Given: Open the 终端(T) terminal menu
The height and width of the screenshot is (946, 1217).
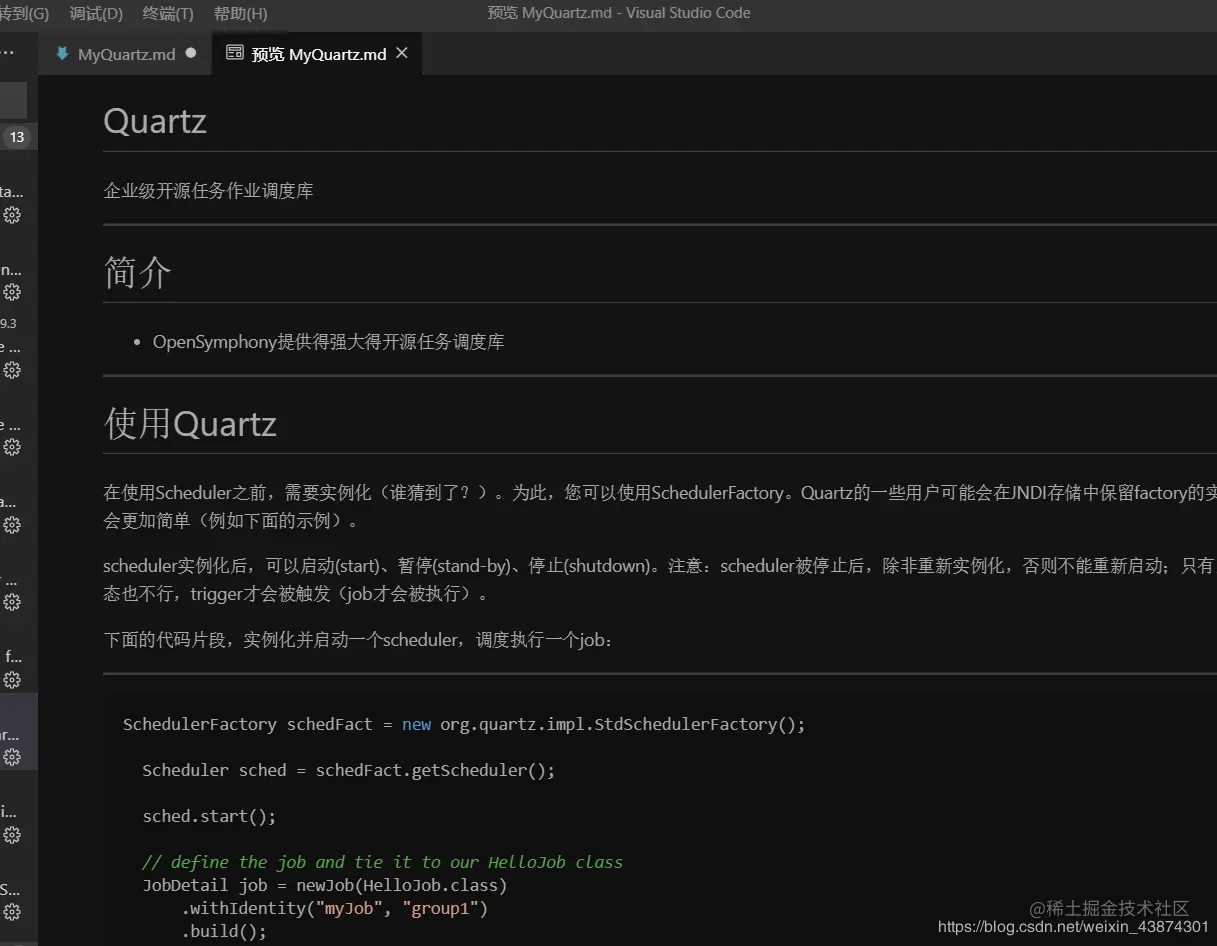Looking at the screenshot, I should coord(169,13).
